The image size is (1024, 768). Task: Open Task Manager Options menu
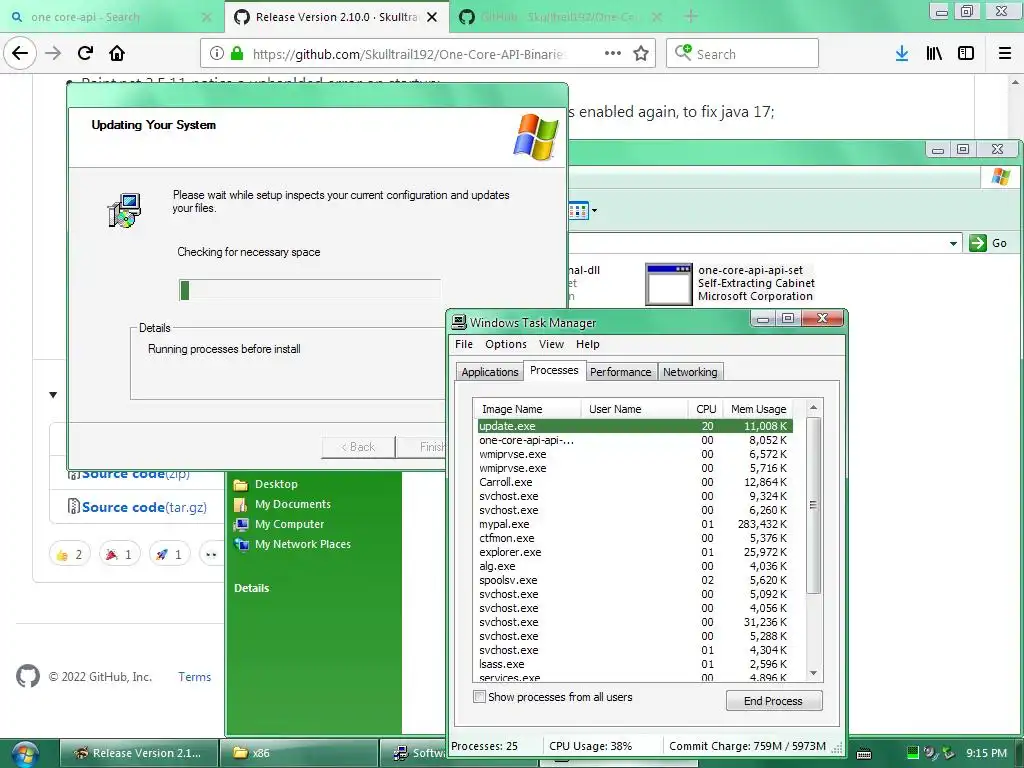pos(505,344)
